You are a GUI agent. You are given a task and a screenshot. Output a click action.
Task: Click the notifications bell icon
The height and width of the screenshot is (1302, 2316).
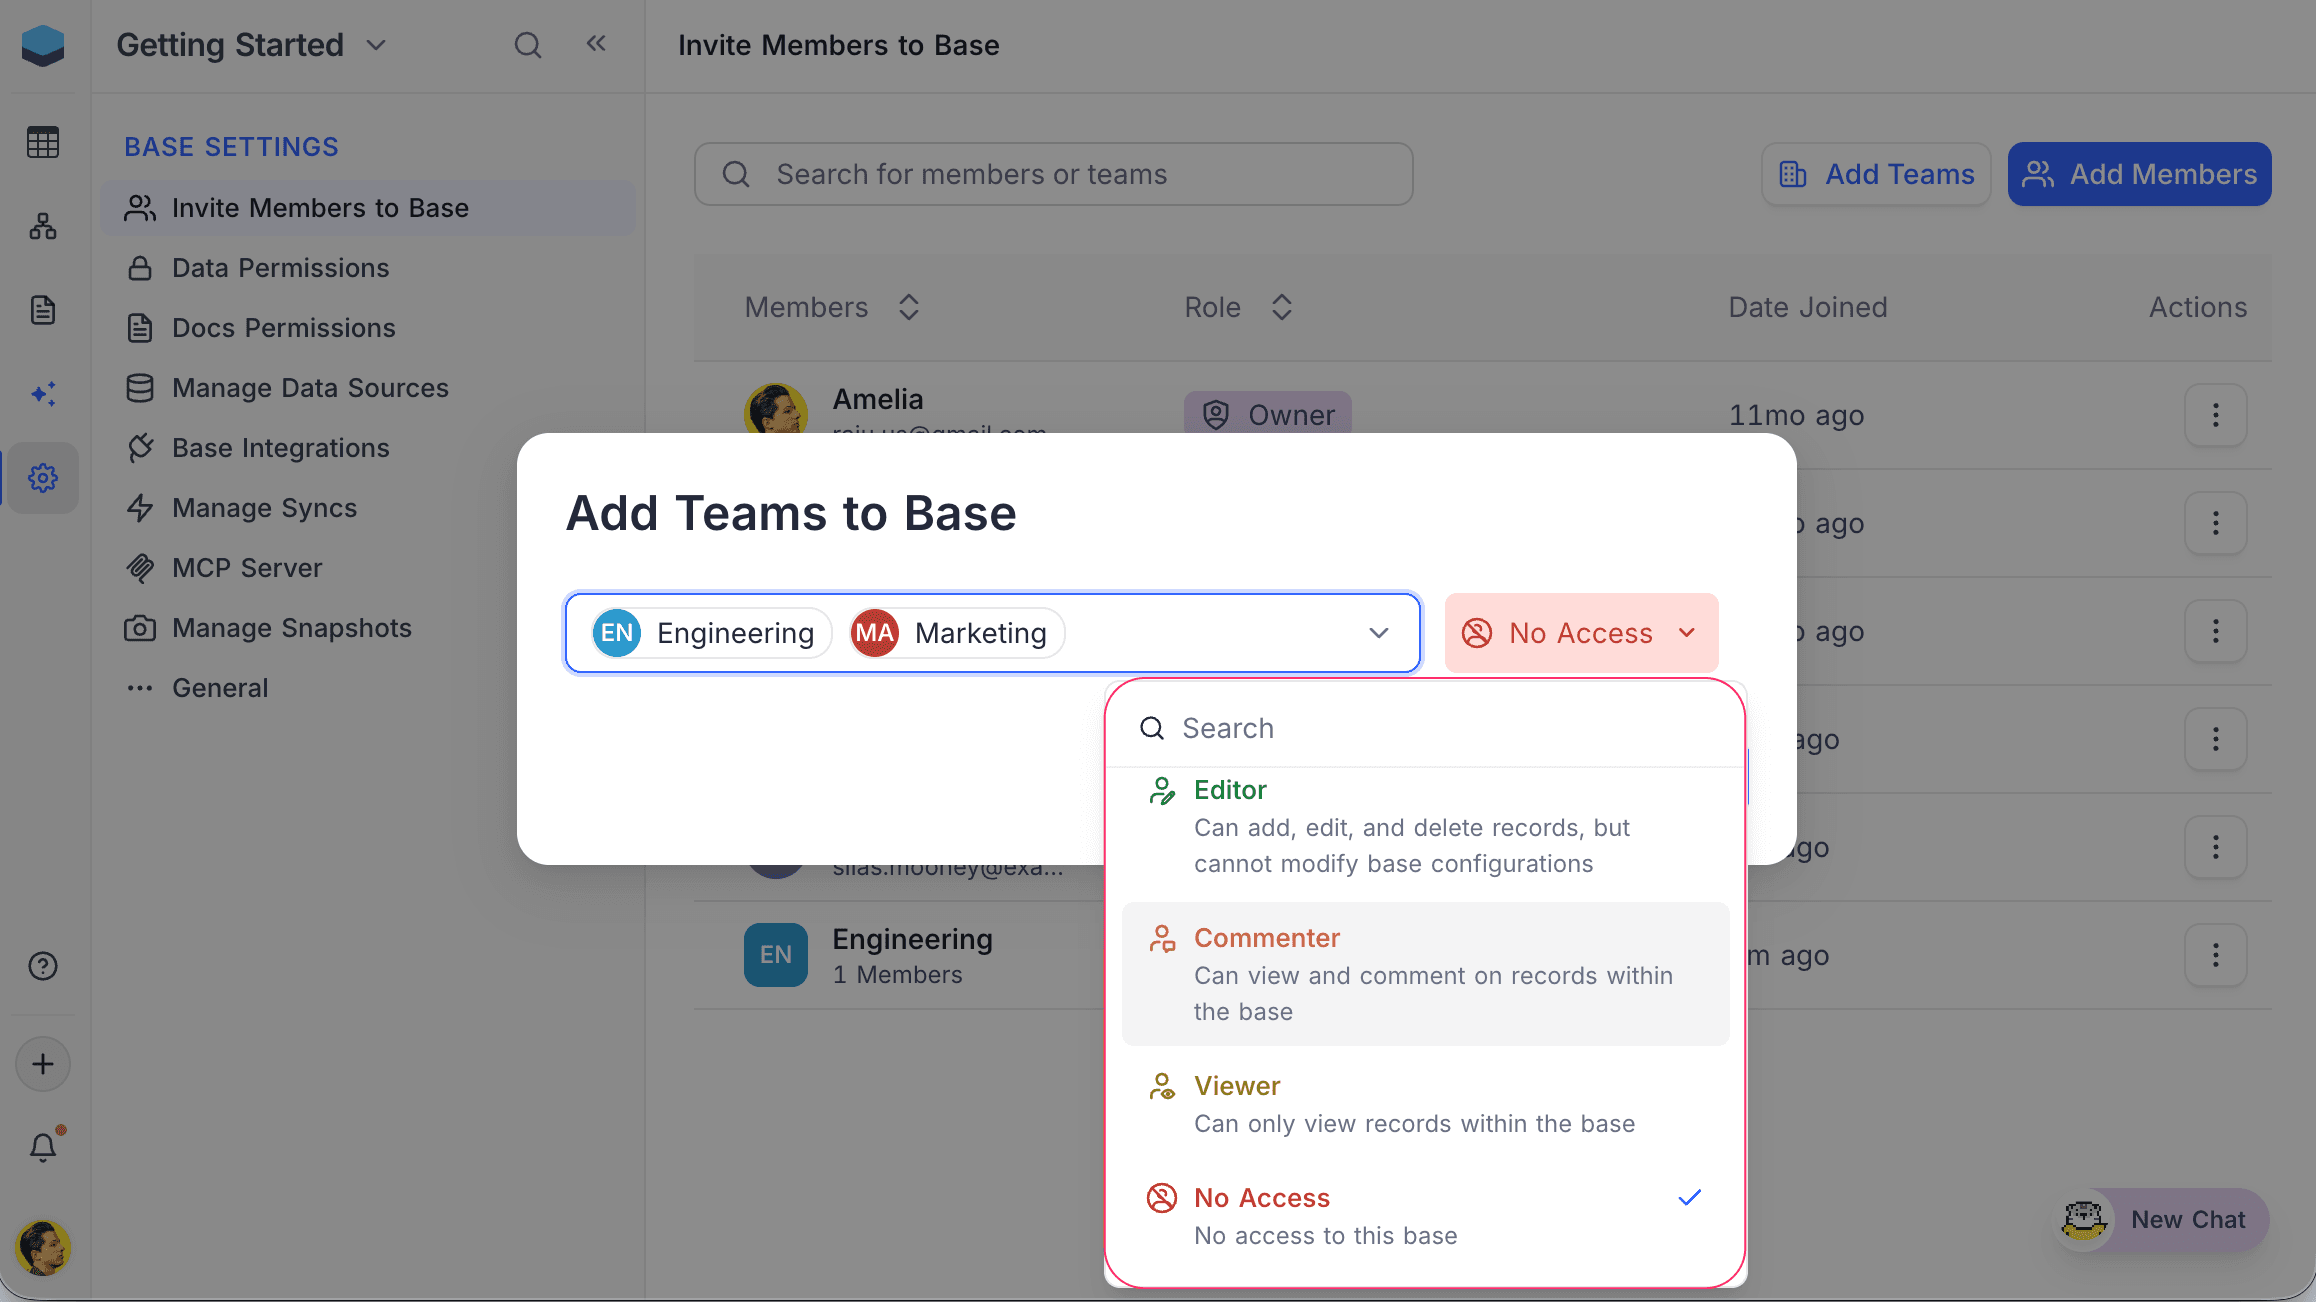43,1147
